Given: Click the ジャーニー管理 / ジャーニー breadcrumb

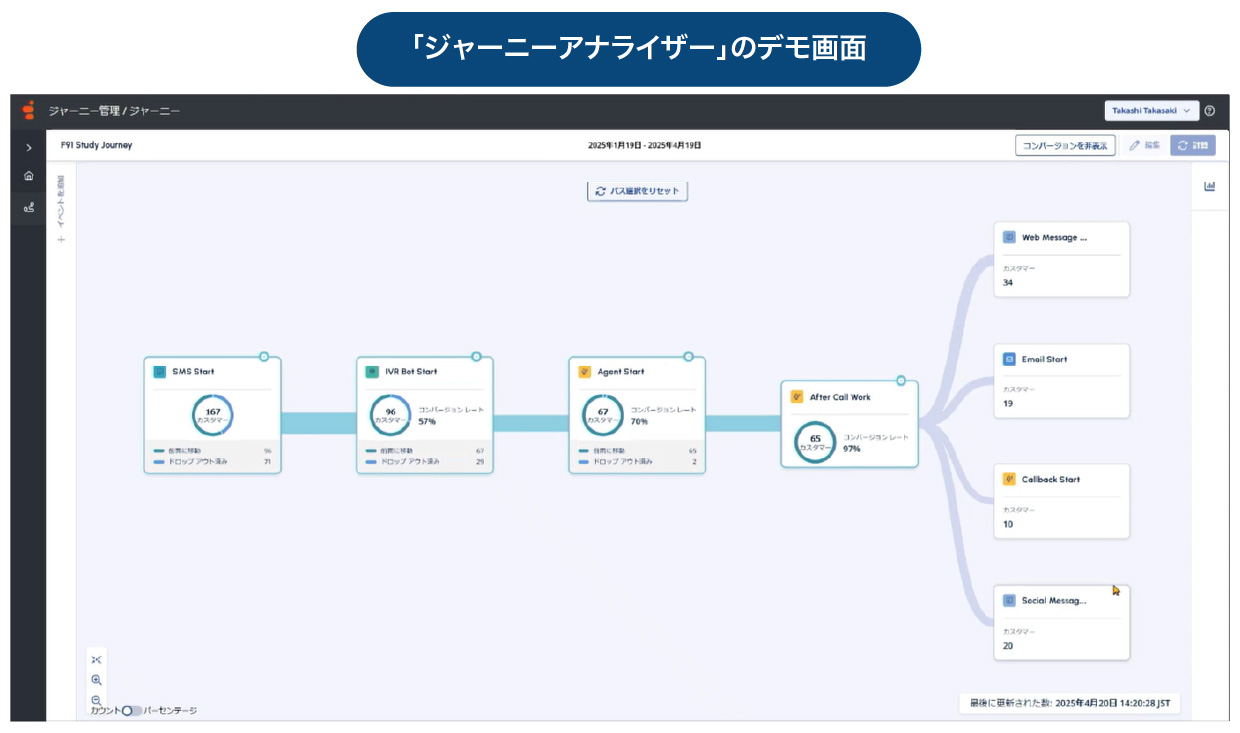Looking at the screenshot, I should (x=115, y=111).
